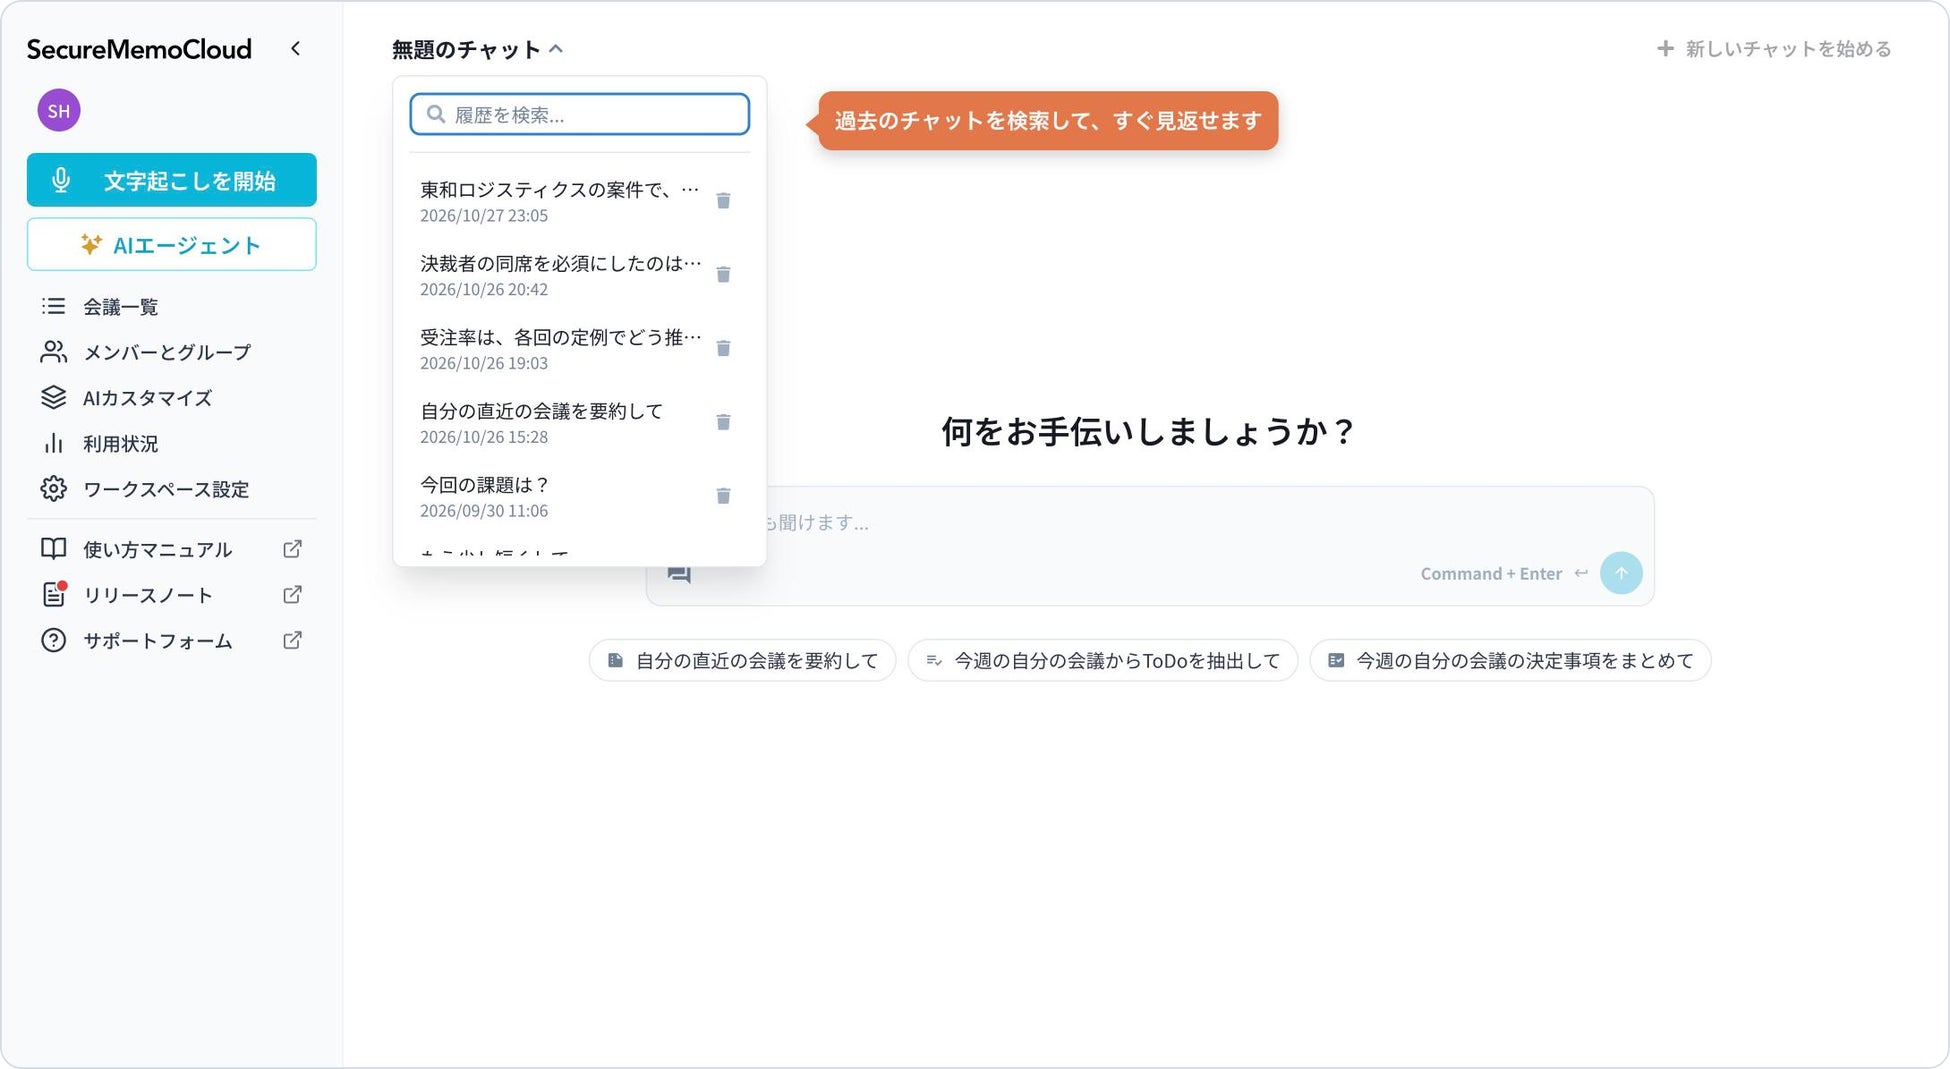Open chat 決裁者の同席を必須にしたのは
This screenshot has height=1069, width=1950.
(560, 275)
